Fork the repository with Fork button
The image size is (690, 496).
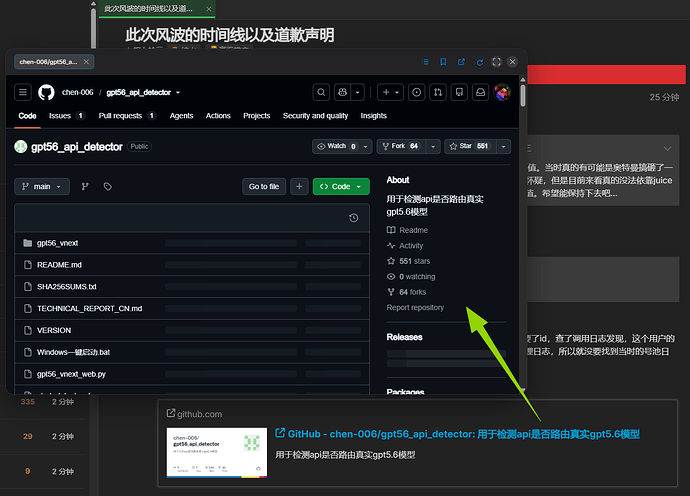[401, 147]
